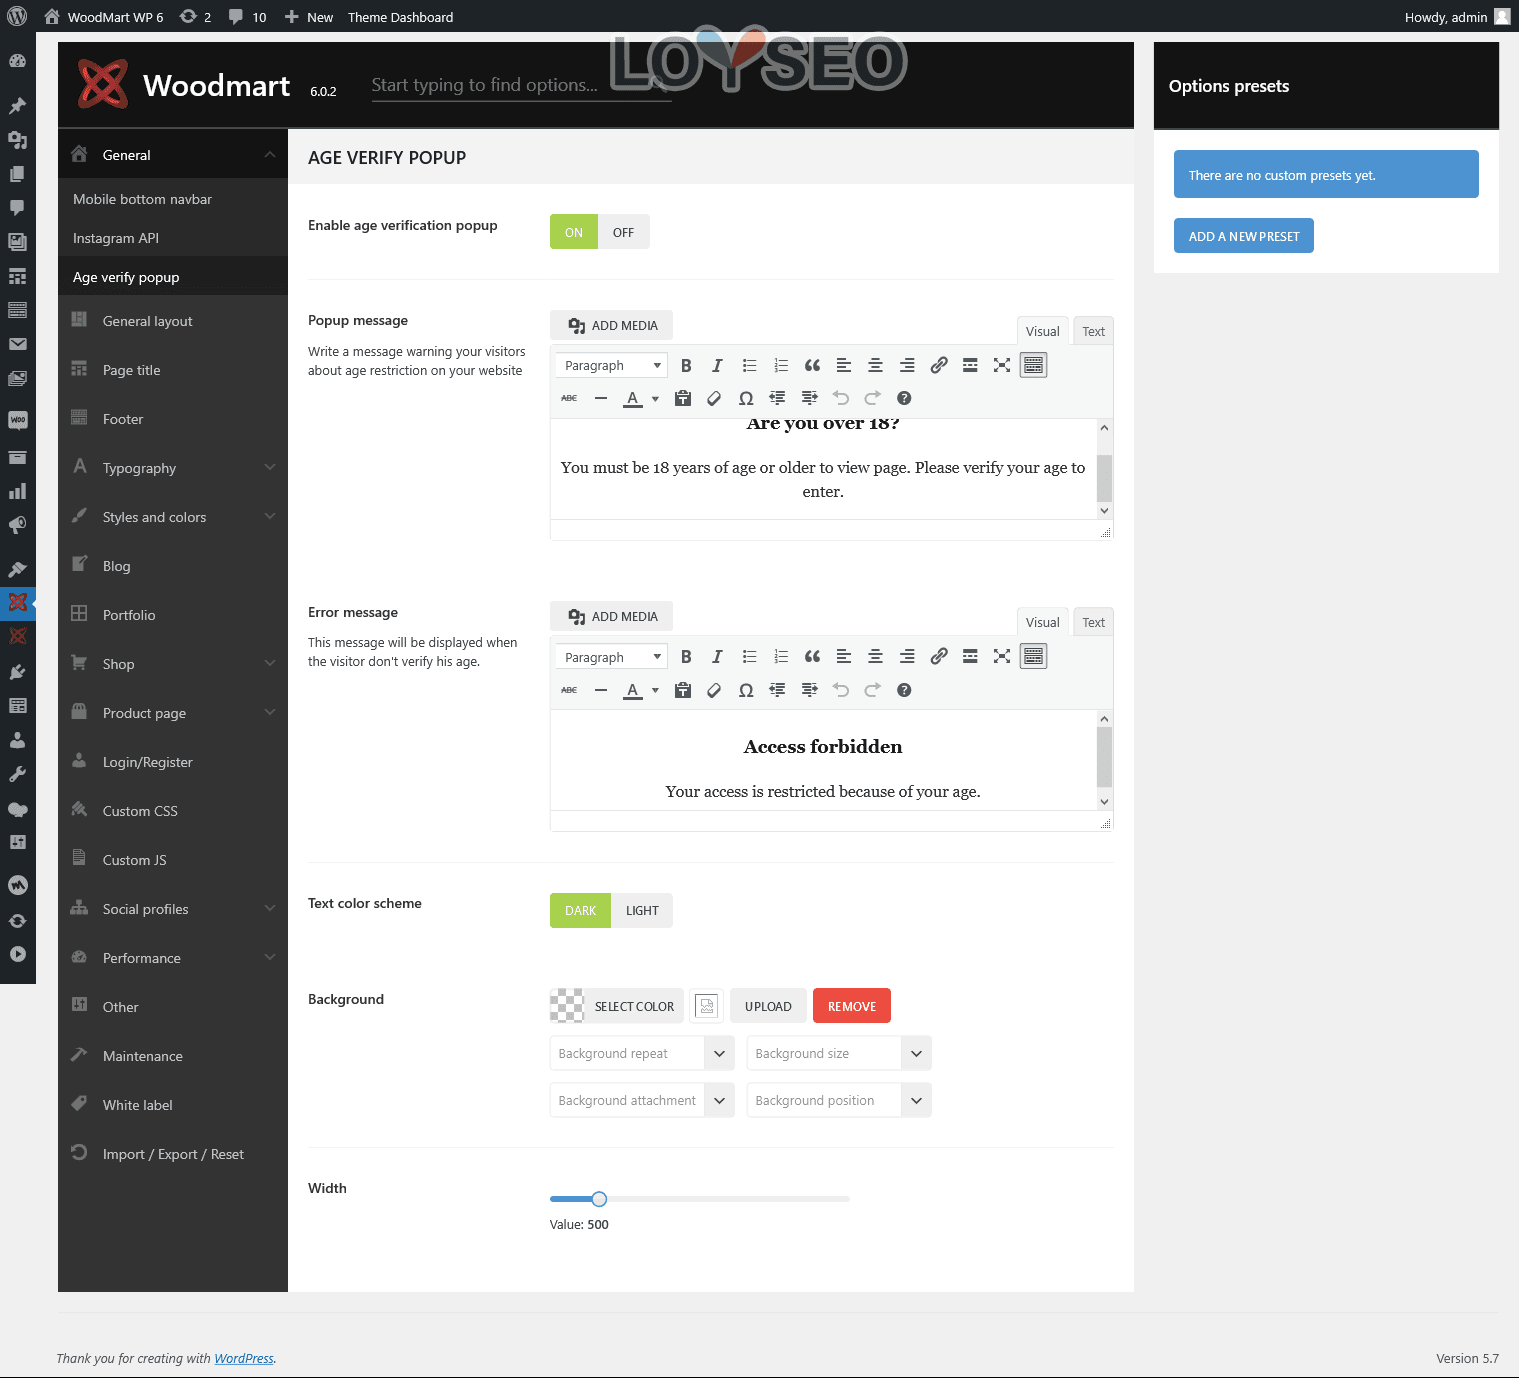Increase indent in Error message editor
The height and width of the screenshot is (1378, 1519).
(x=809, y=690)
